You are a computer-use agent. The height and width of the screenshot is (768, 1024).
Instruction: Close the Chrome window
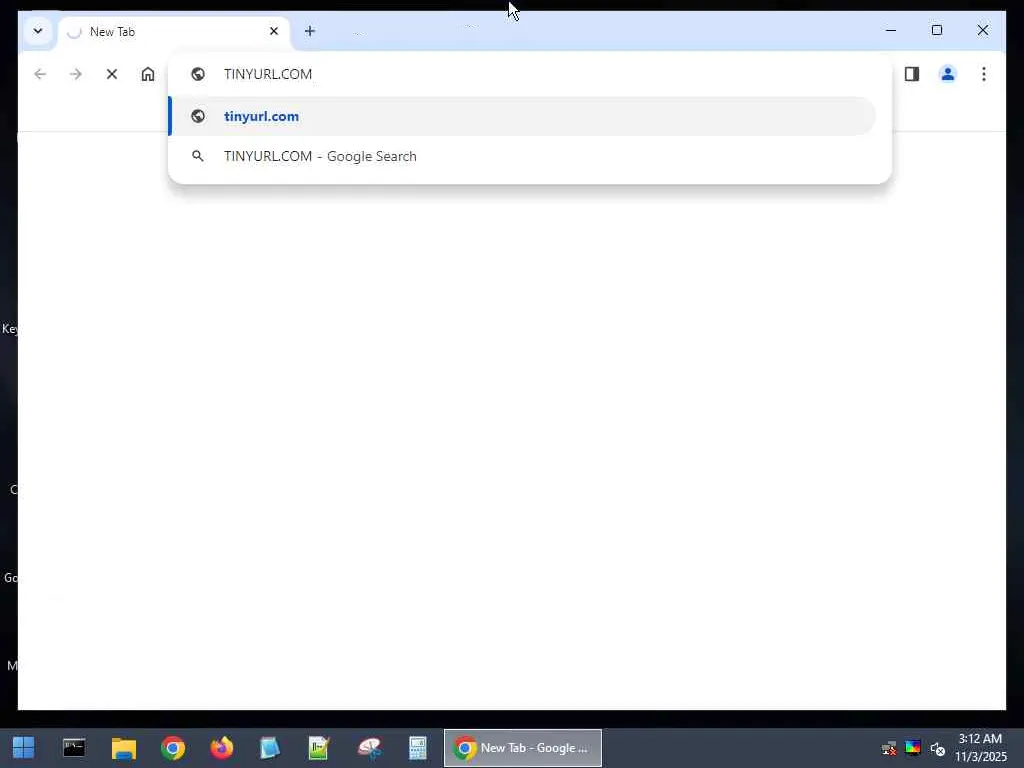tap(982, 30)
